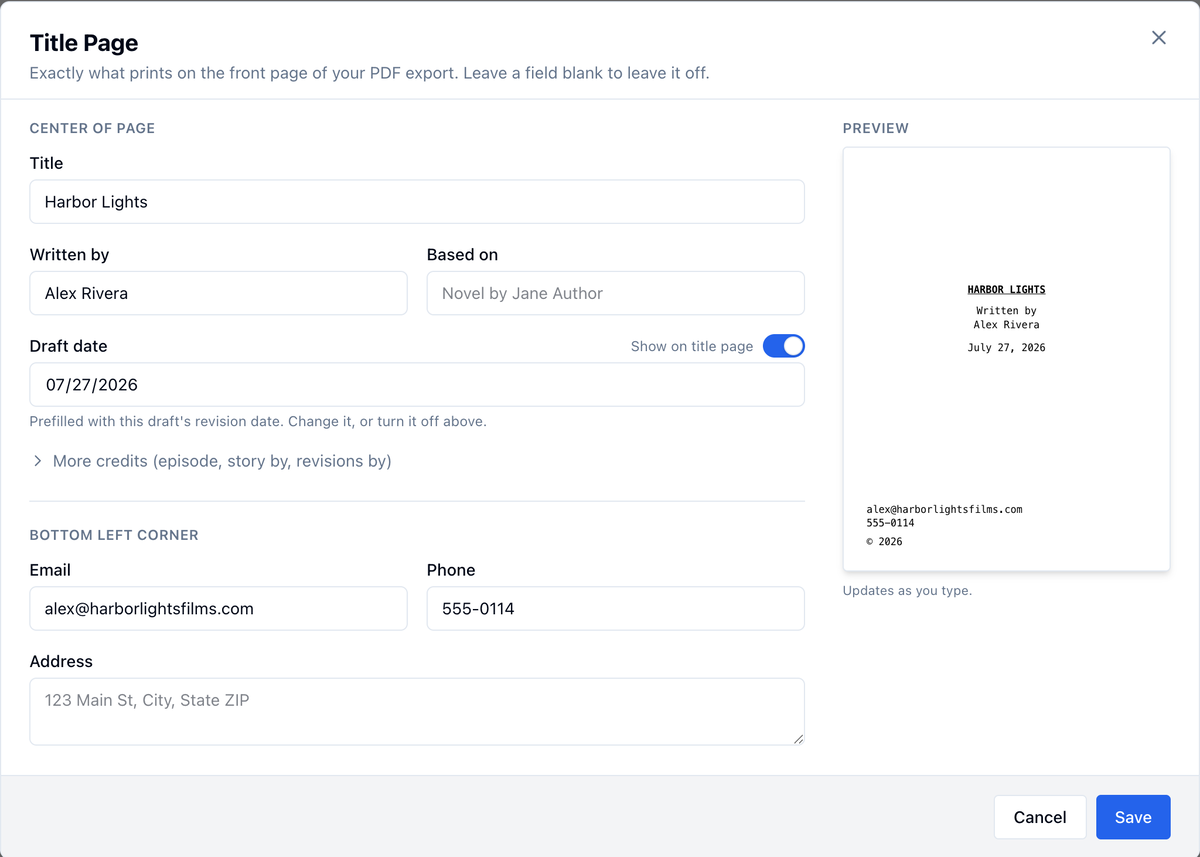Click the title page preview thumbnail
The image size is (1200, 857).
[1007, 360]
